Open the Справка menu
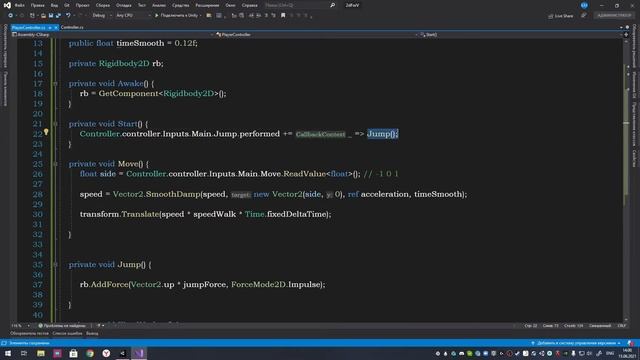The width and height of the screenshot is (640, 360). (x=249, y=5)
